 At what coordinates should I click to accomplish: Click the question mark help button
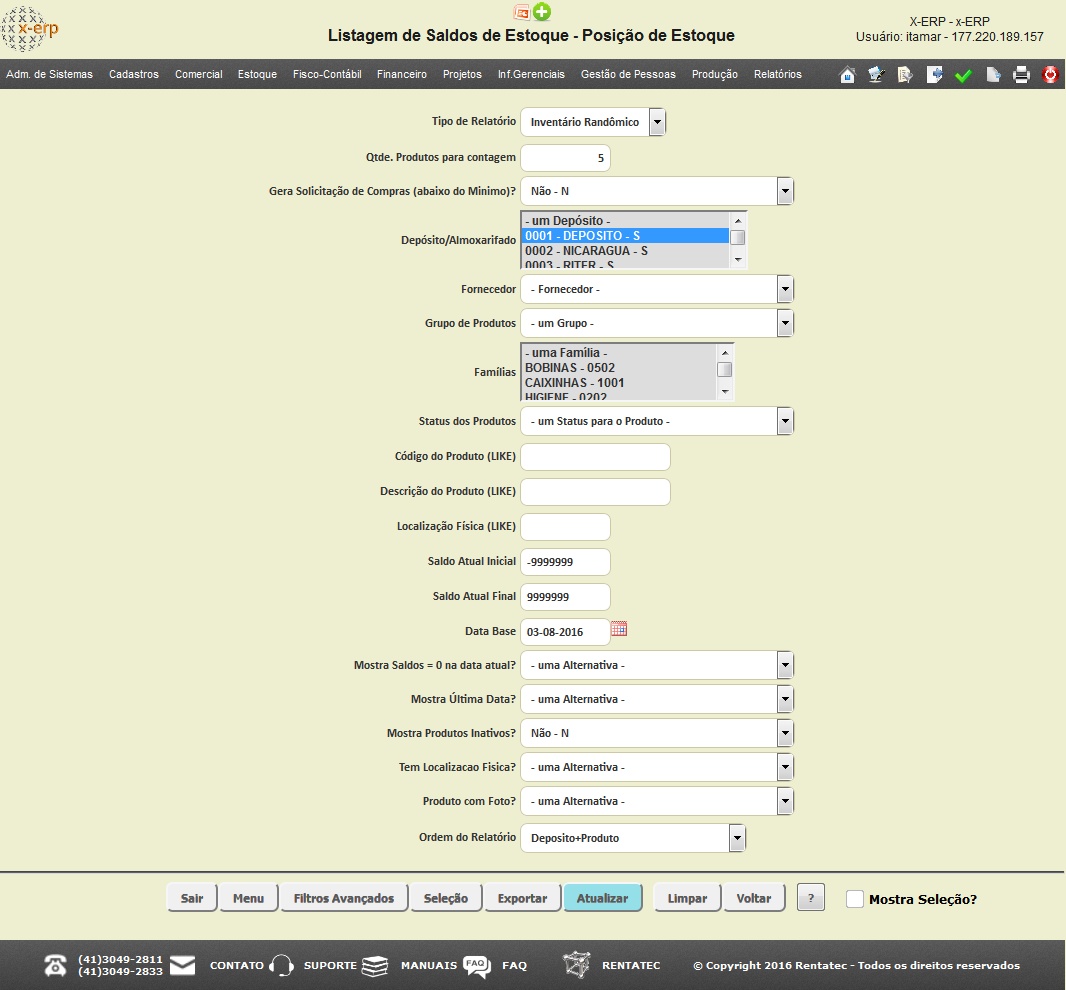point(810,898)
